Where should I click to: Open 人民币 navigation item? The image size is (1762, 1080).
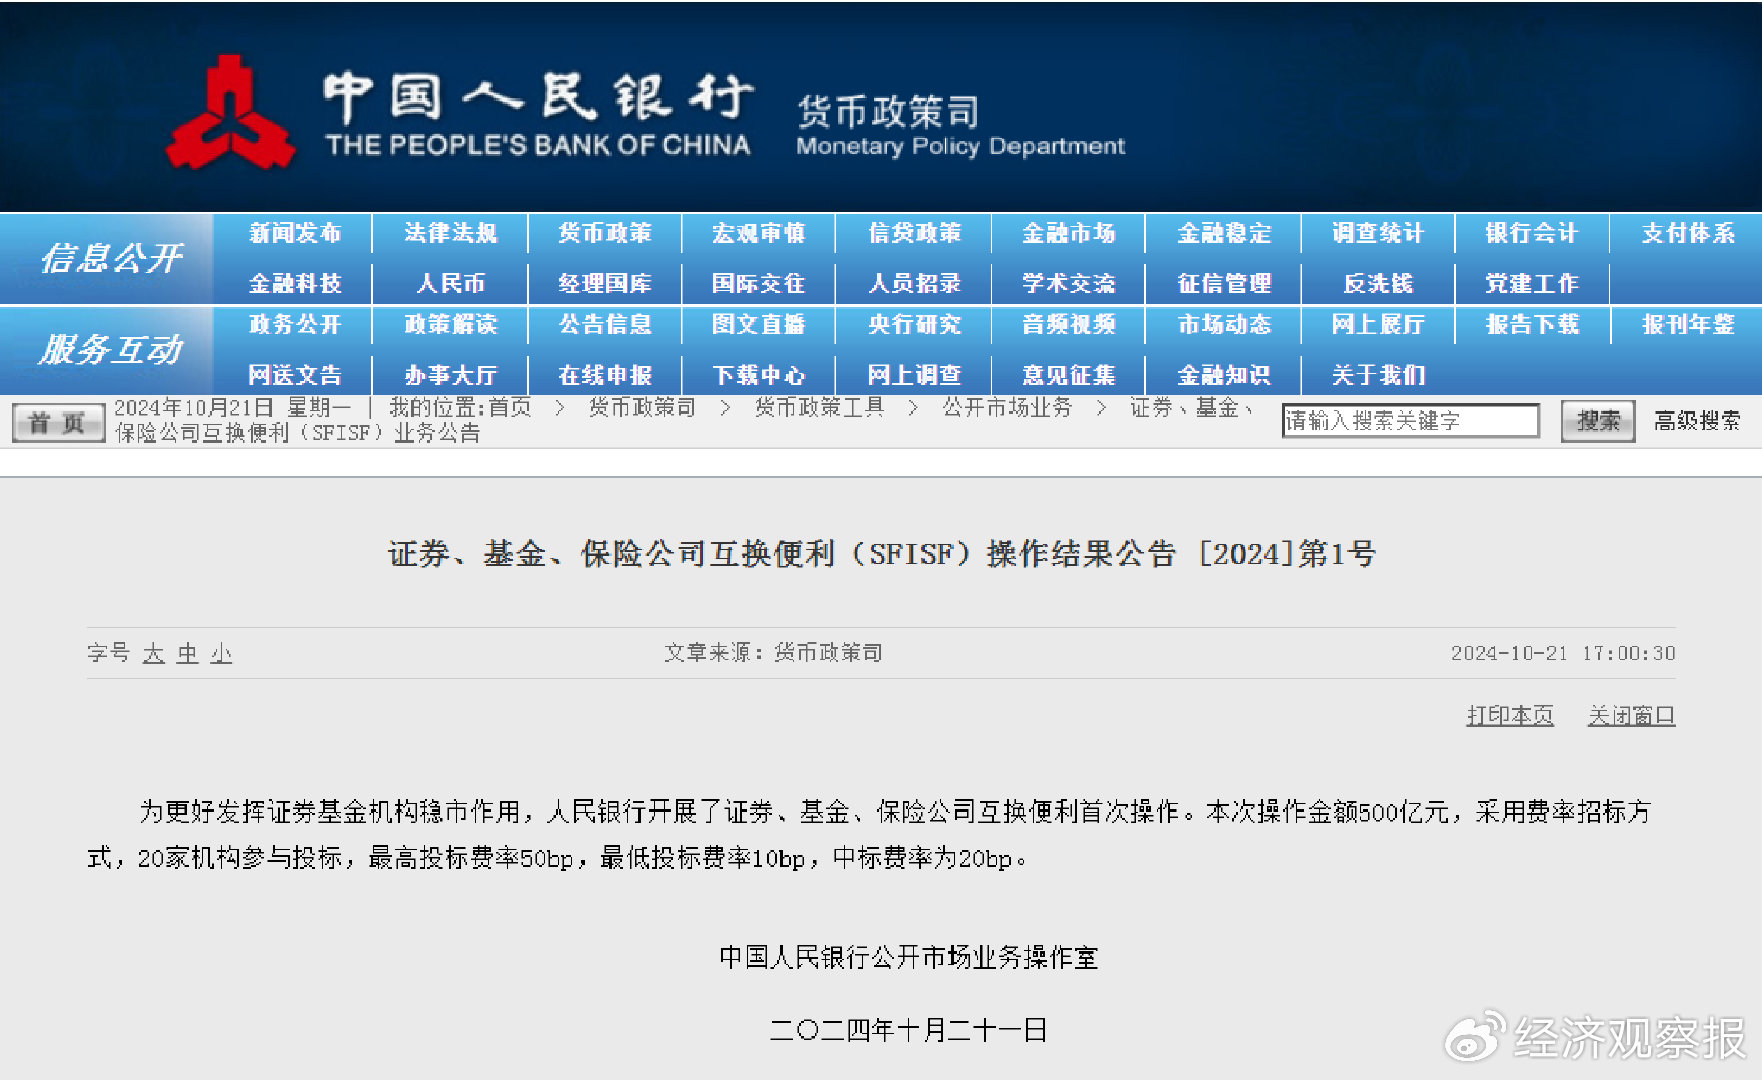[450, 284]
